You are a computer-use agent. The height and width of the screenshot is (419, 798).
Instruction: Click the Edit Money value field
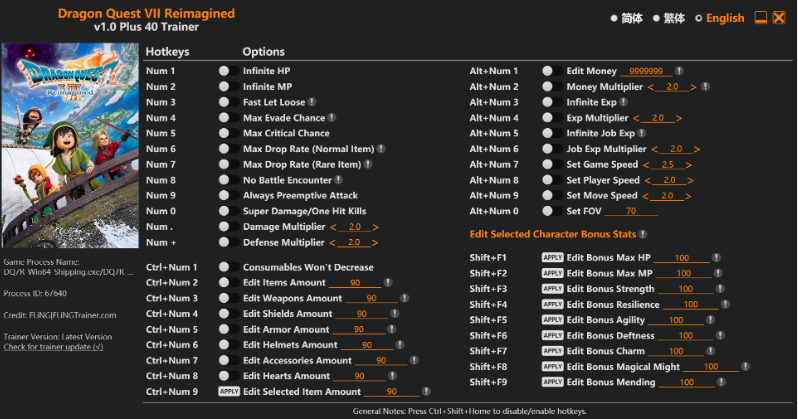646,71
